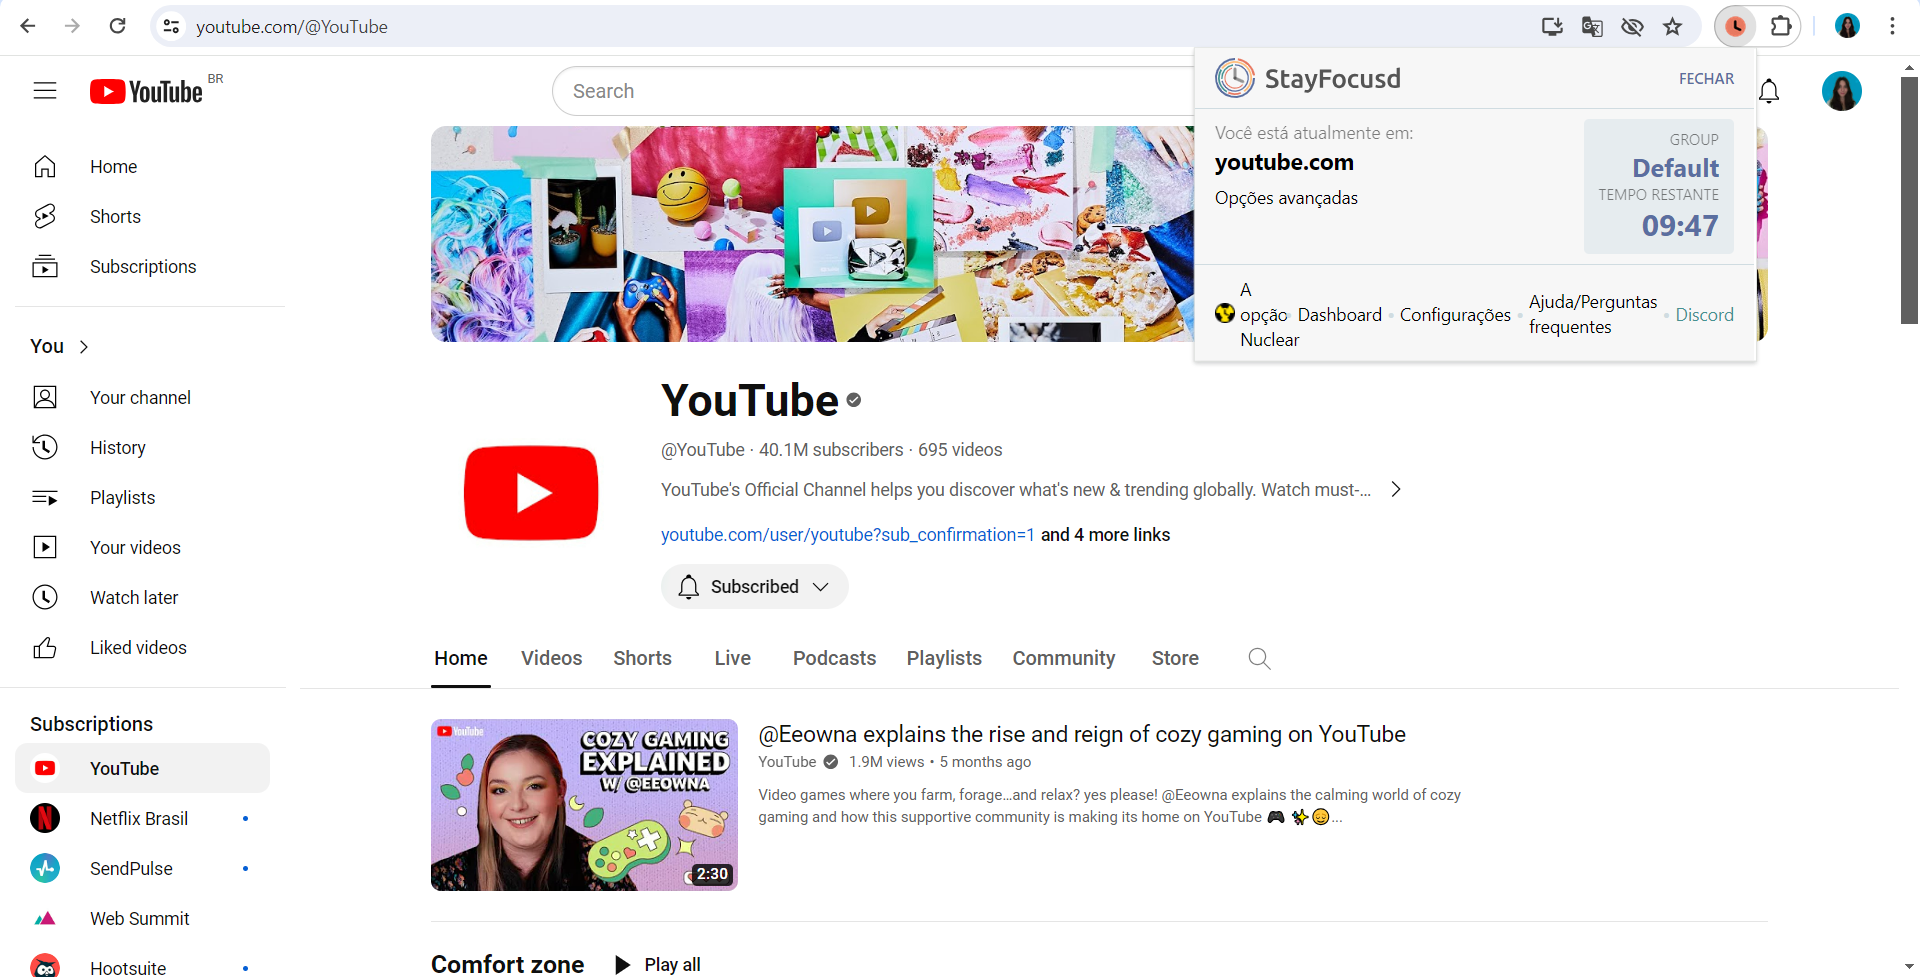
Task: Go back to the previous page
Action: click(28, 26)
